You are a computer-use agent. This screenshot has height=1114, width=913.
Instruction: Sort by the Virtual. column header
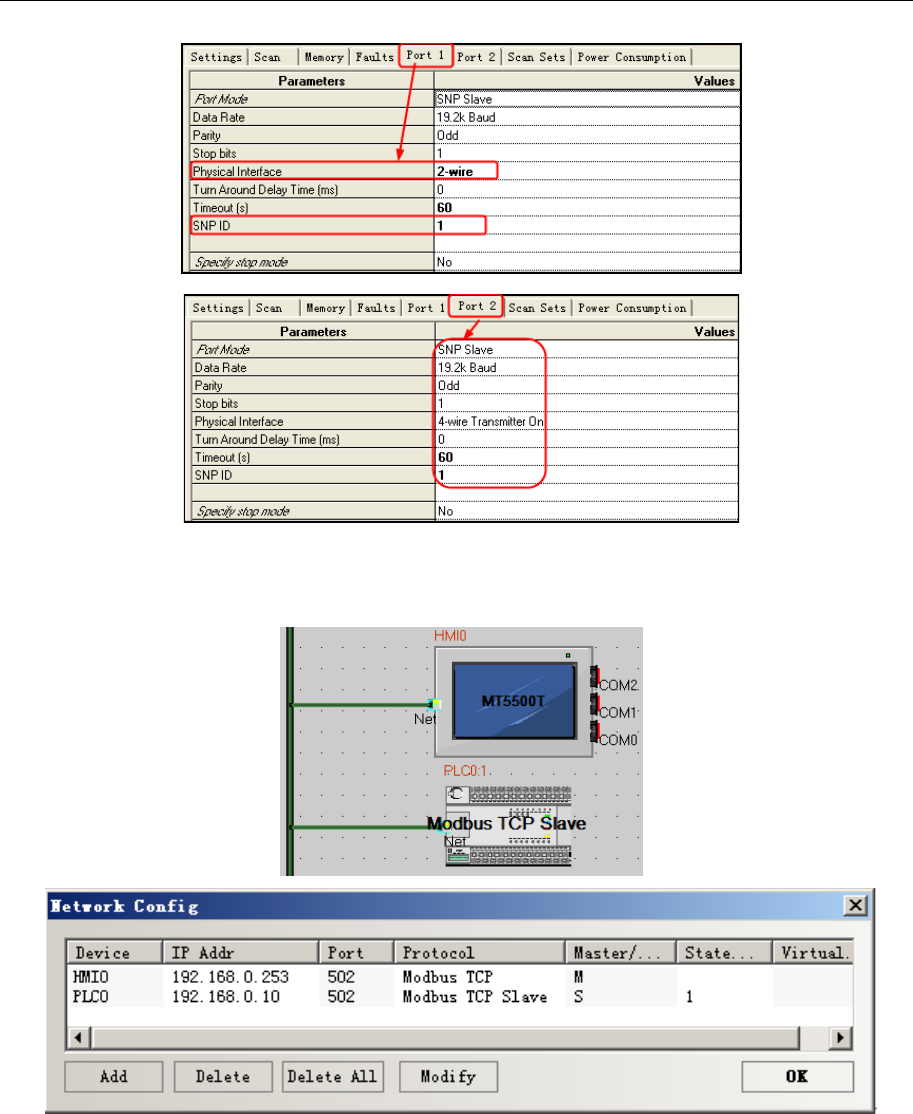pyautogui.click(x=813, y=953)
